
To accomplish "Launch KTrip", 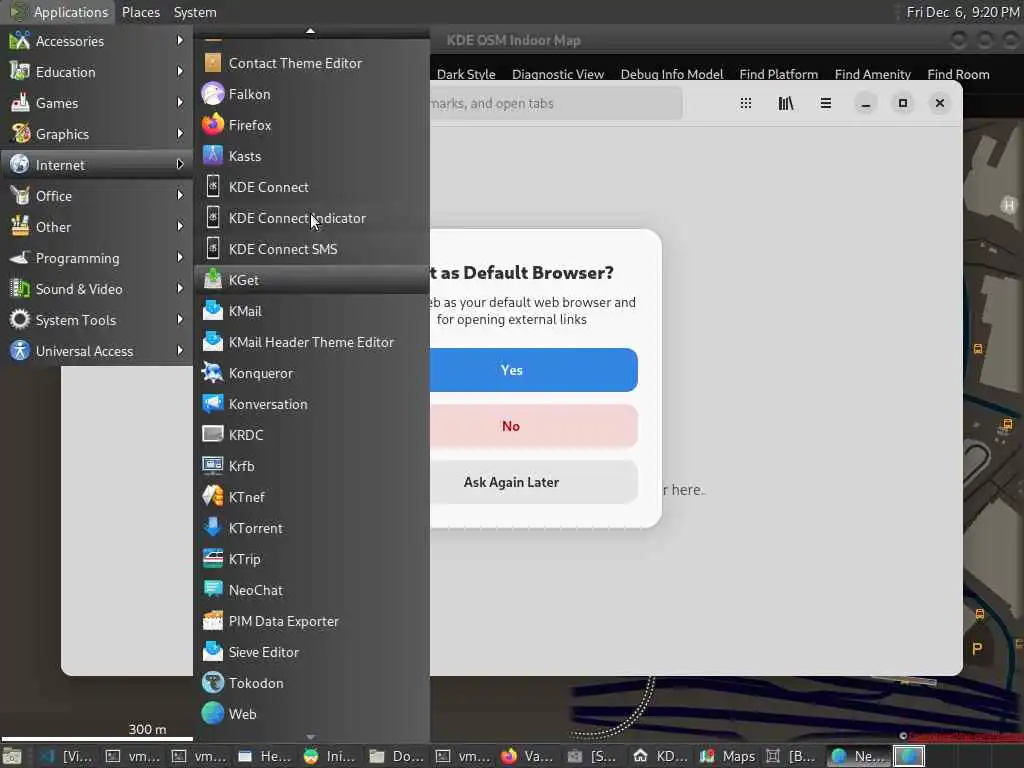I will point(312,559).
